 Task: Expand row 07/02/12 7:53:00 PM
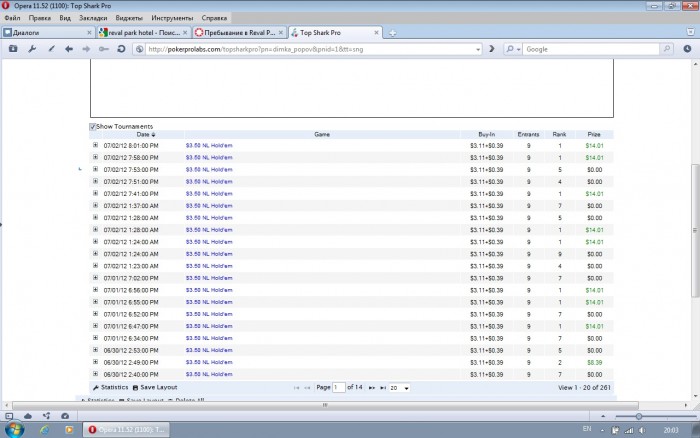pos(95,169)
